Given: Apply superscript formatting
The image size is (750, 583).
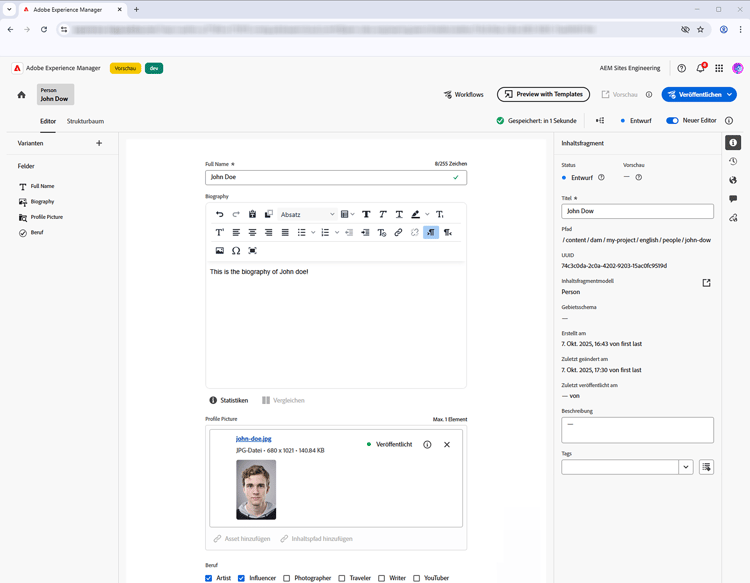Looking at the screenshot, I should click(x=220, y=232).
